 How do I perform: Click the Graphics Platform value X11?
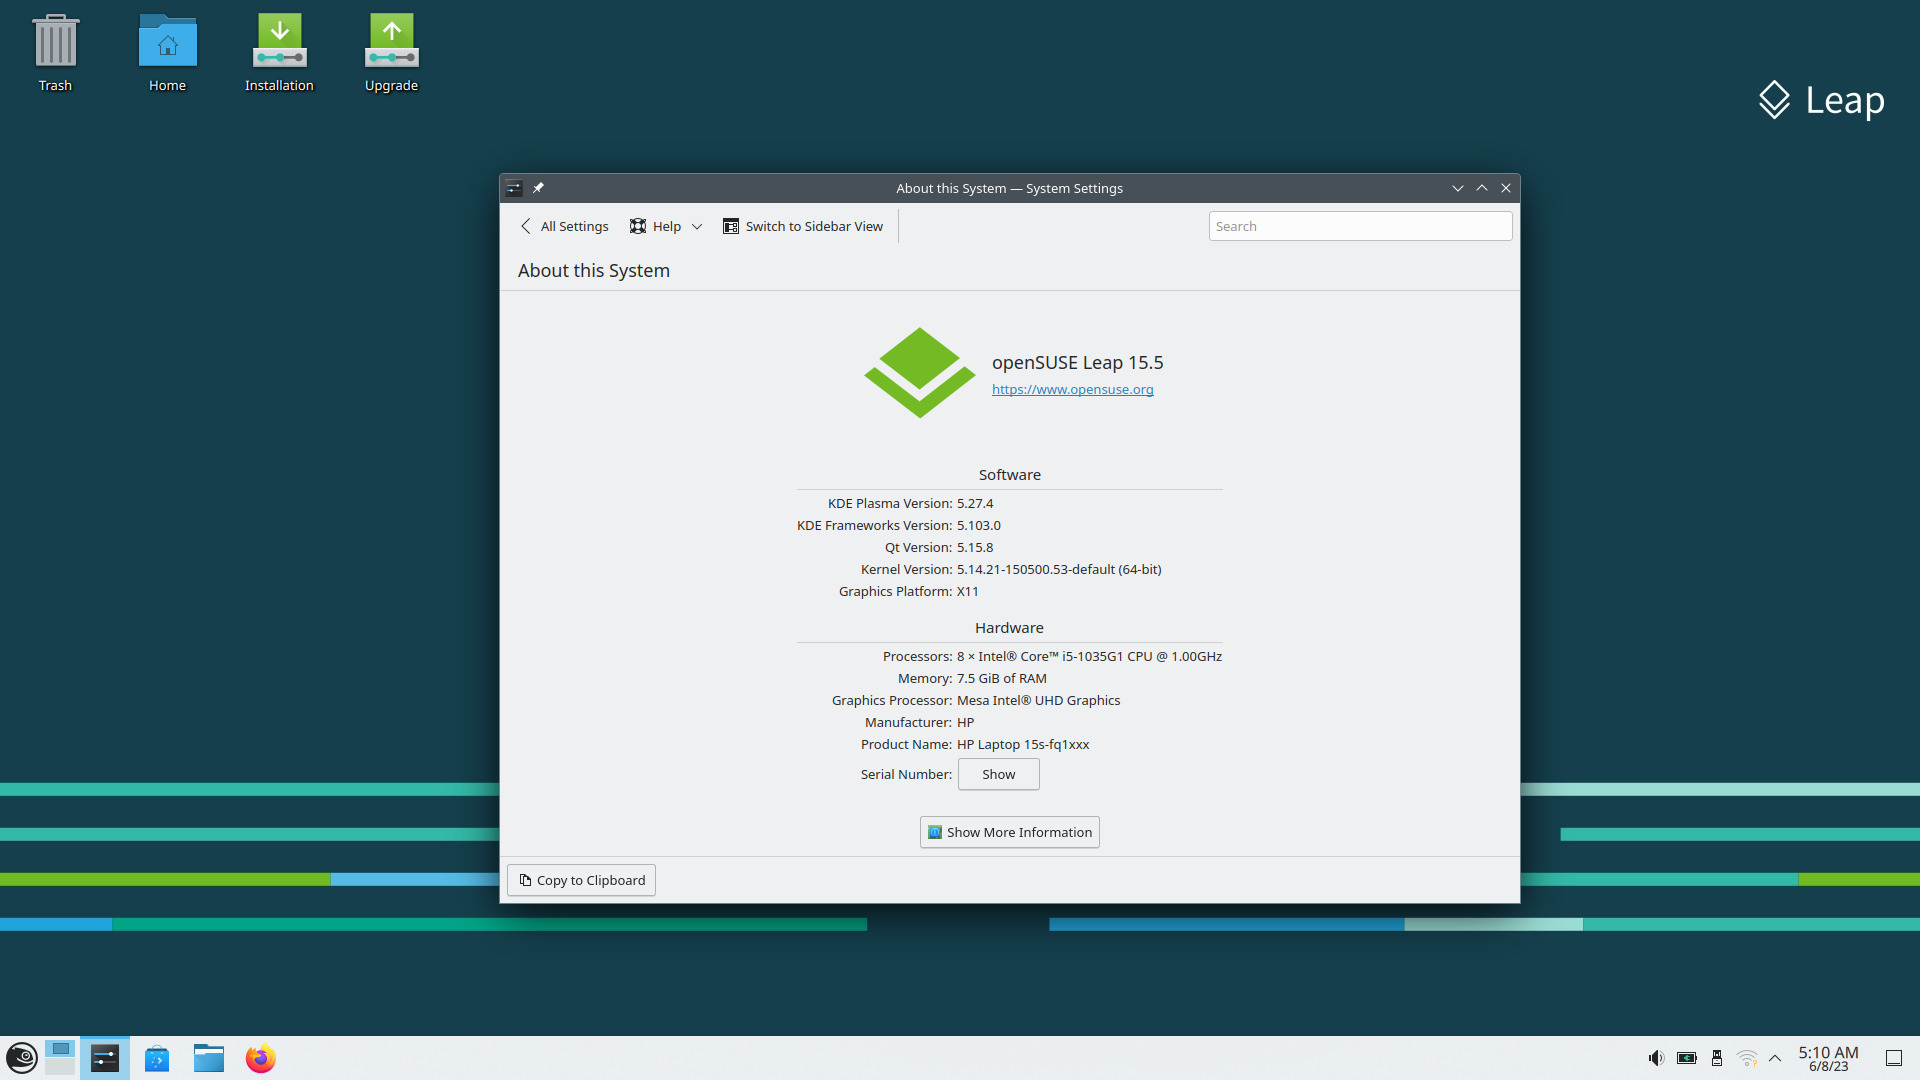point(968,592)
